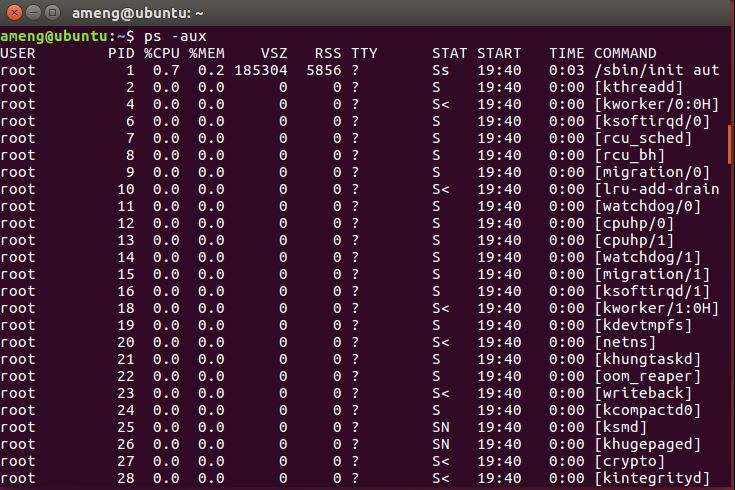735x490 pixels.
Task: Click the [crypto] process name
Action: [x=630, y=461]
